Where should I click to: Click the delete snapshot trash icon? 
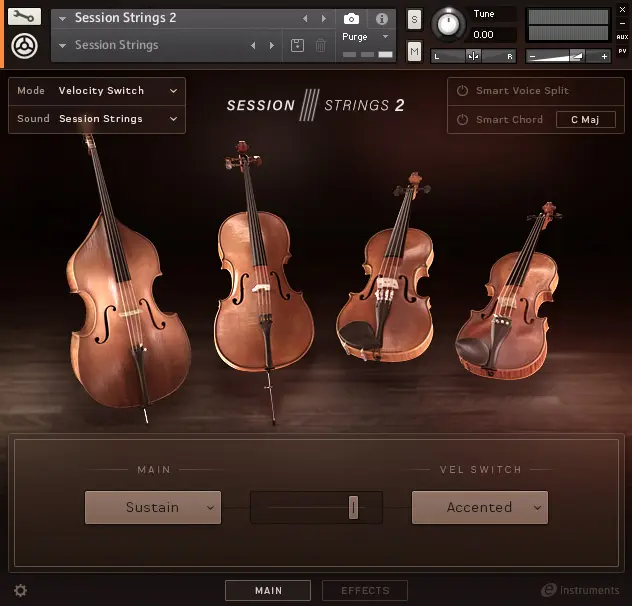(x=320, y=45)
